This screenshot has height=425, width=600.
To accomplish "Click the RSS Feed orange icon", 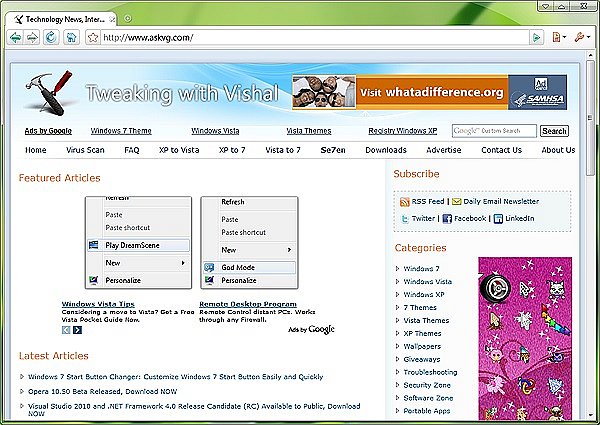I will point(404,201).
